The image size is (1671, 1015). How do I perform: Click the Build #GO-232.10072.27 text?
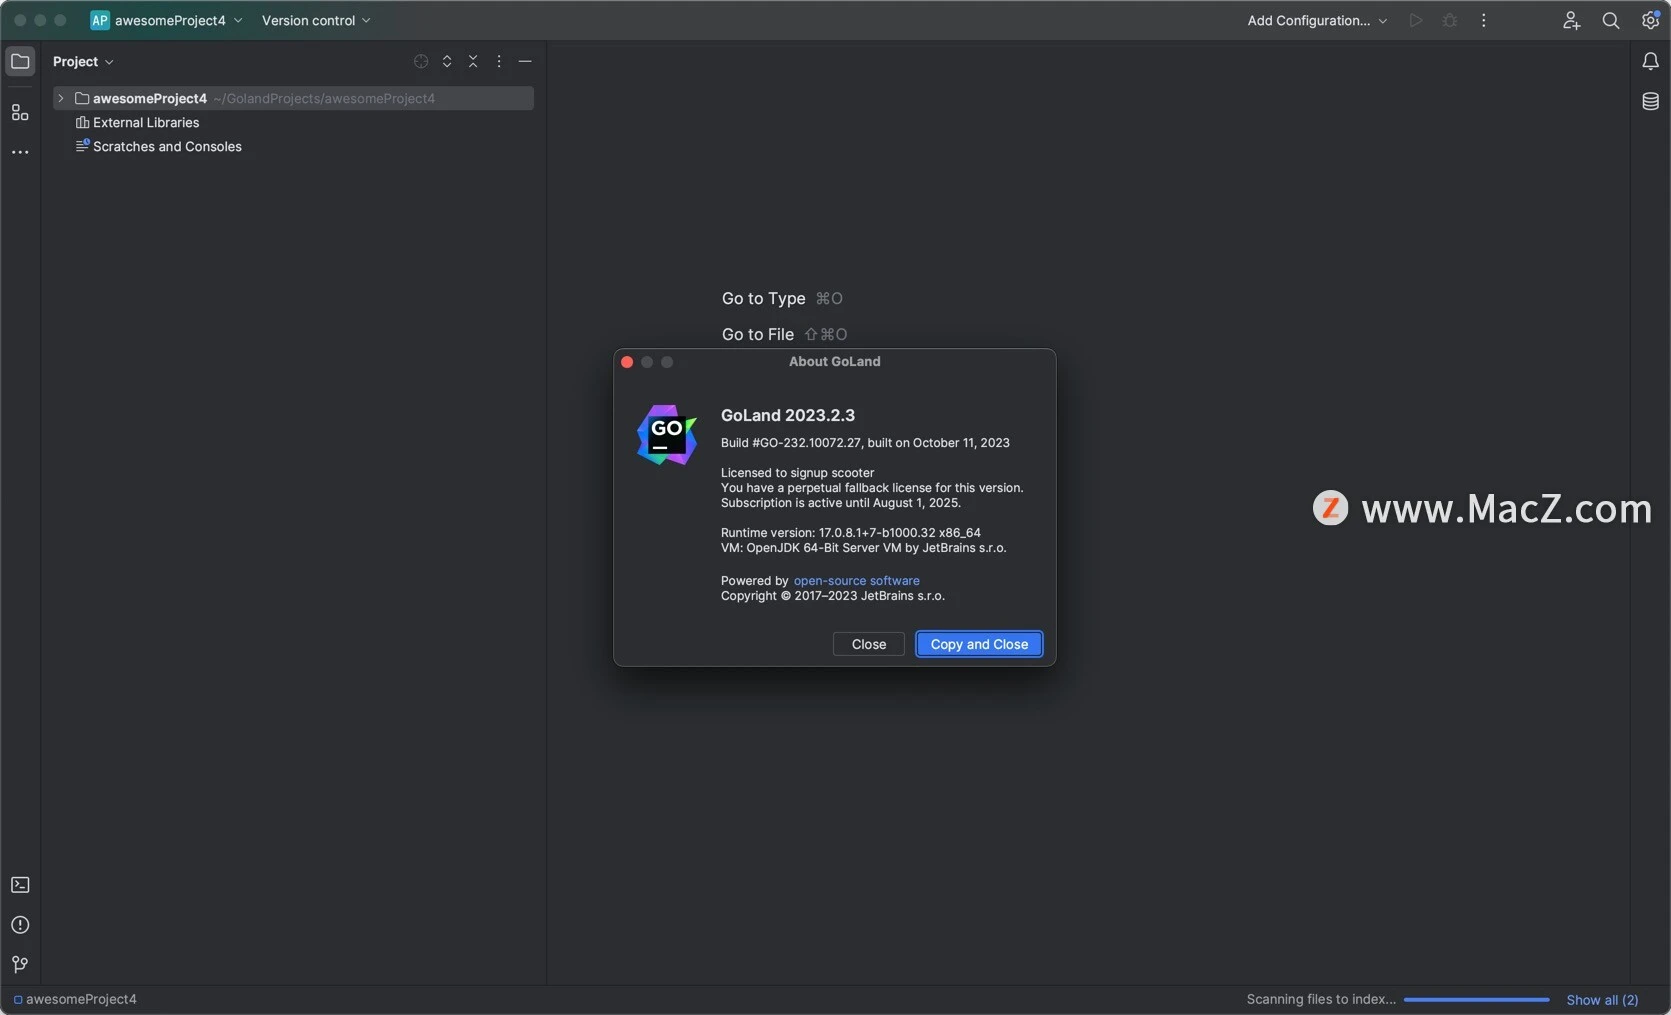click(865, 442)
